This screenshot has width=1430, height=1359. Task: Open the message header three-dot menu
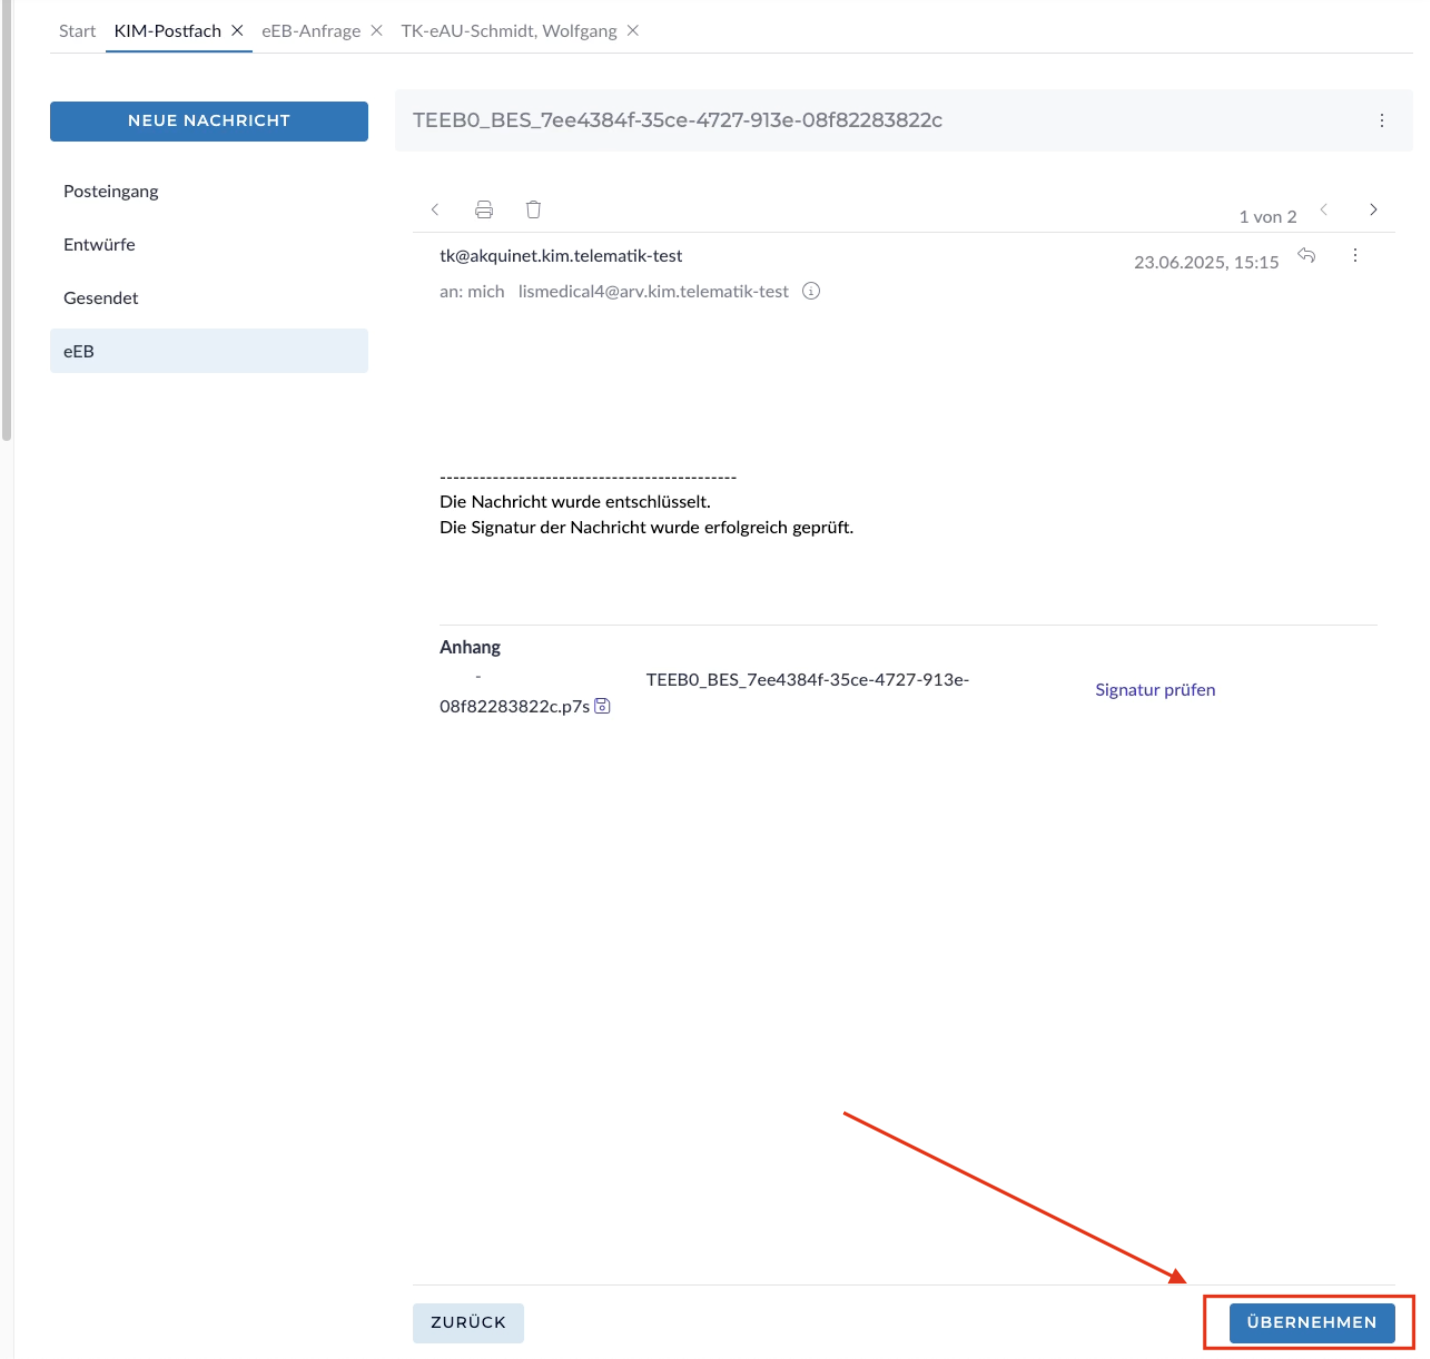1381,120
